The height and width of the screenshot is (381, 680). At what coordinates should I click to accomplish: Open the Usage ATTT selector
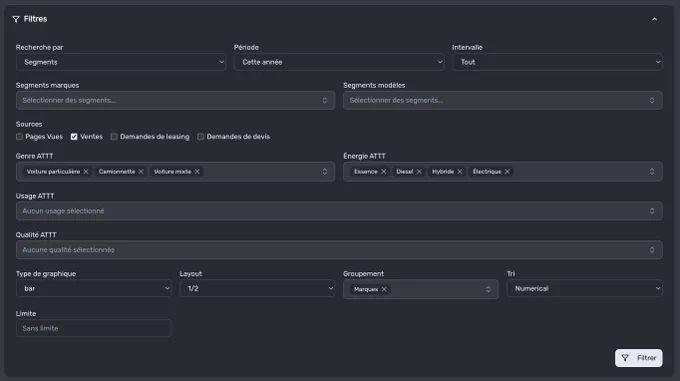point(339,211)
